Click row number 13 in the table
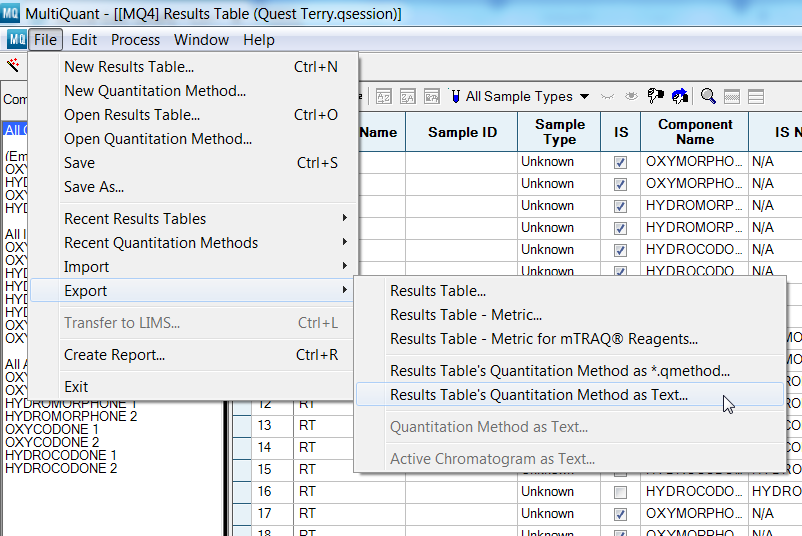The width and height of the screenshot is (802, 536). pos(264,426)
